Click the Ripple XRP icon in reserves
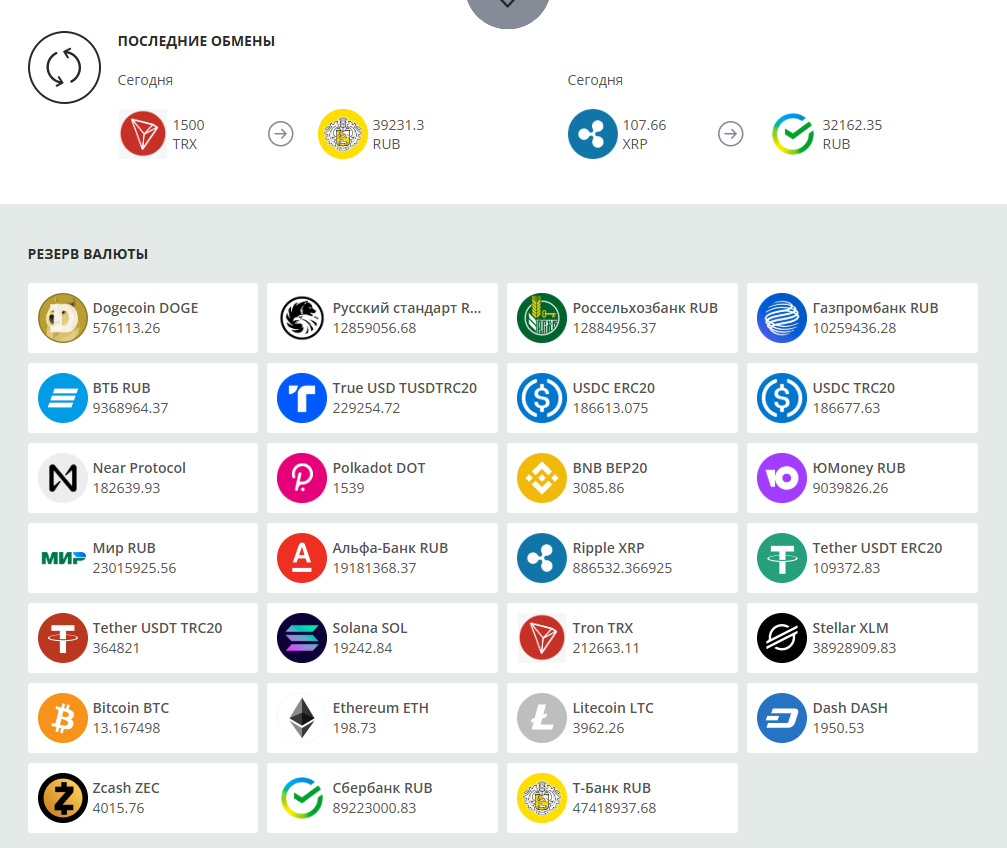Image resolution: width=1007 pixels, height=848 pixels. click(542, 558)
